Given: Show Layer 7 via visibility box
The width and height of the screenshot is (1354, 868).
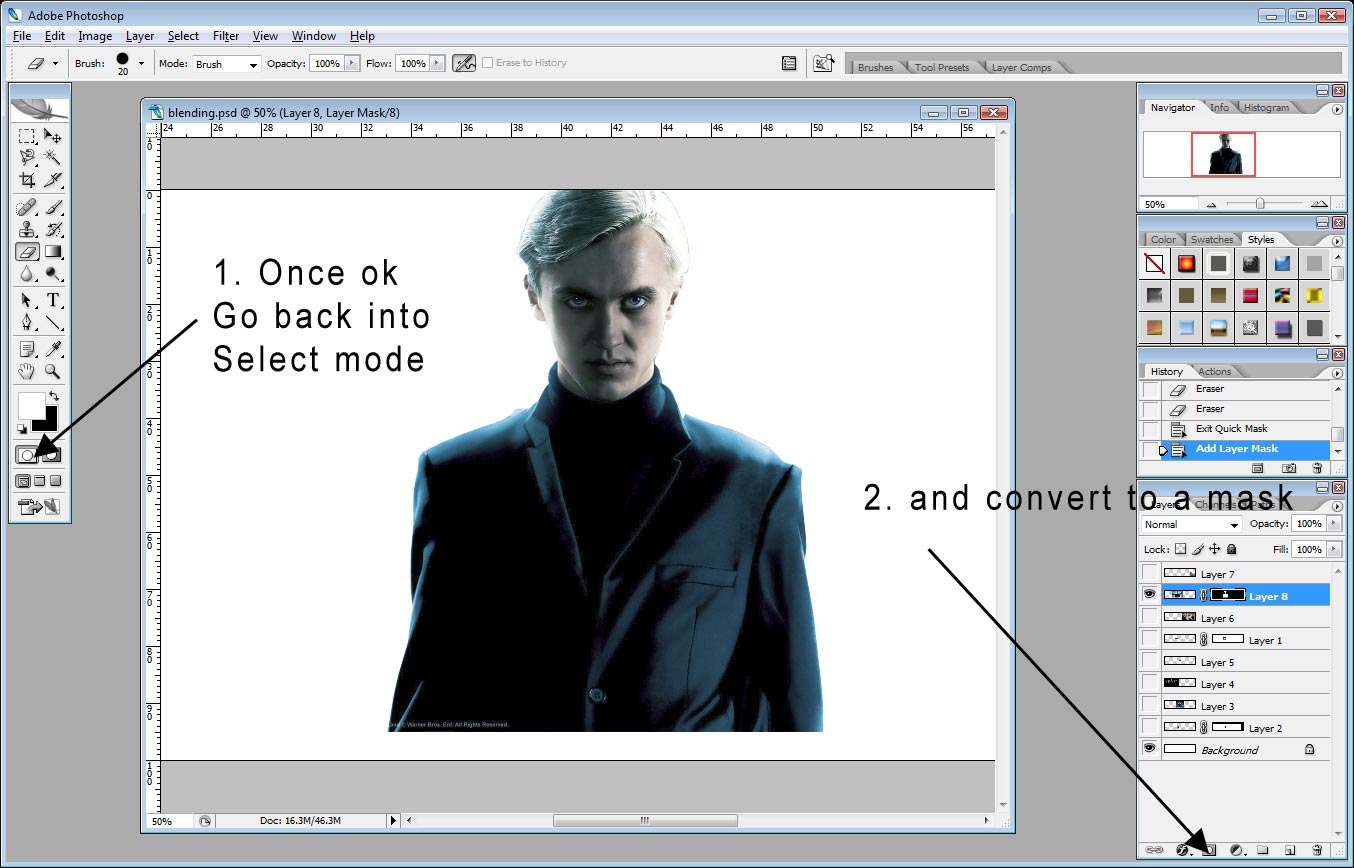Looking at the screenshot, I should tap(1150, 573).
